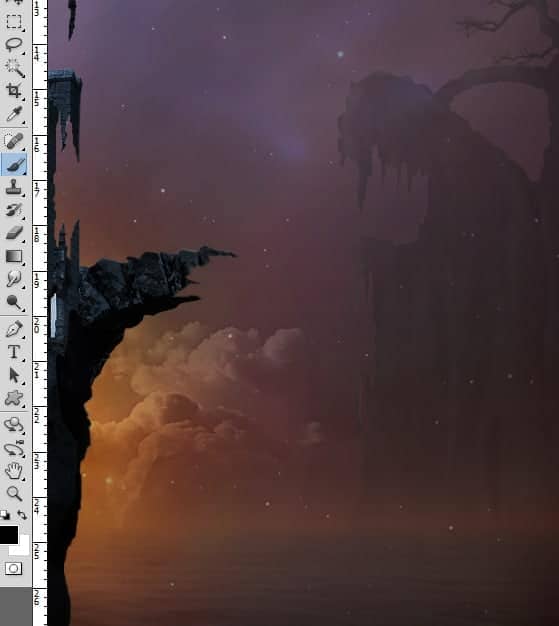Select the History Brush tool
Image resolution: width=559 pixels, height=626 pixels.
[x=14, y=210]
